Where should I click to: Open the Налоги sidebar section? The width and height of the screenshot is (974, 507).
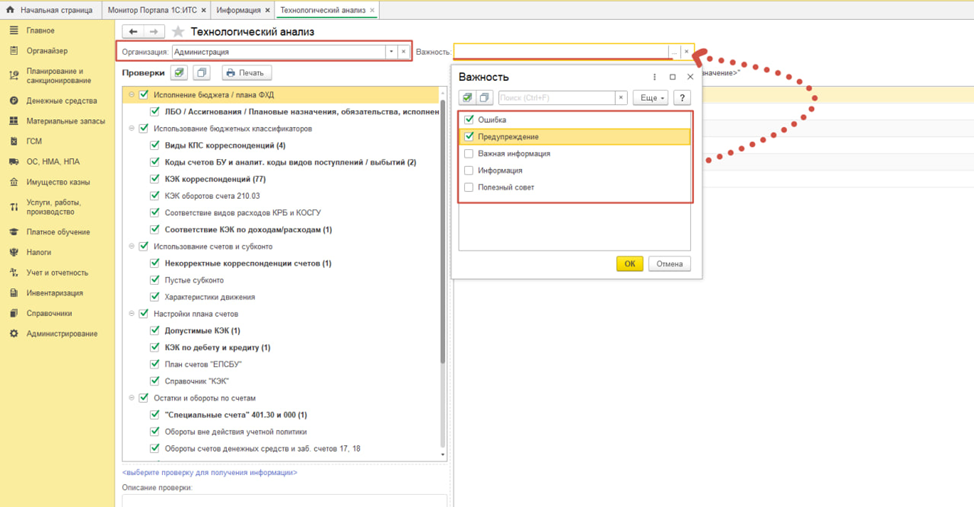[39, 252]
